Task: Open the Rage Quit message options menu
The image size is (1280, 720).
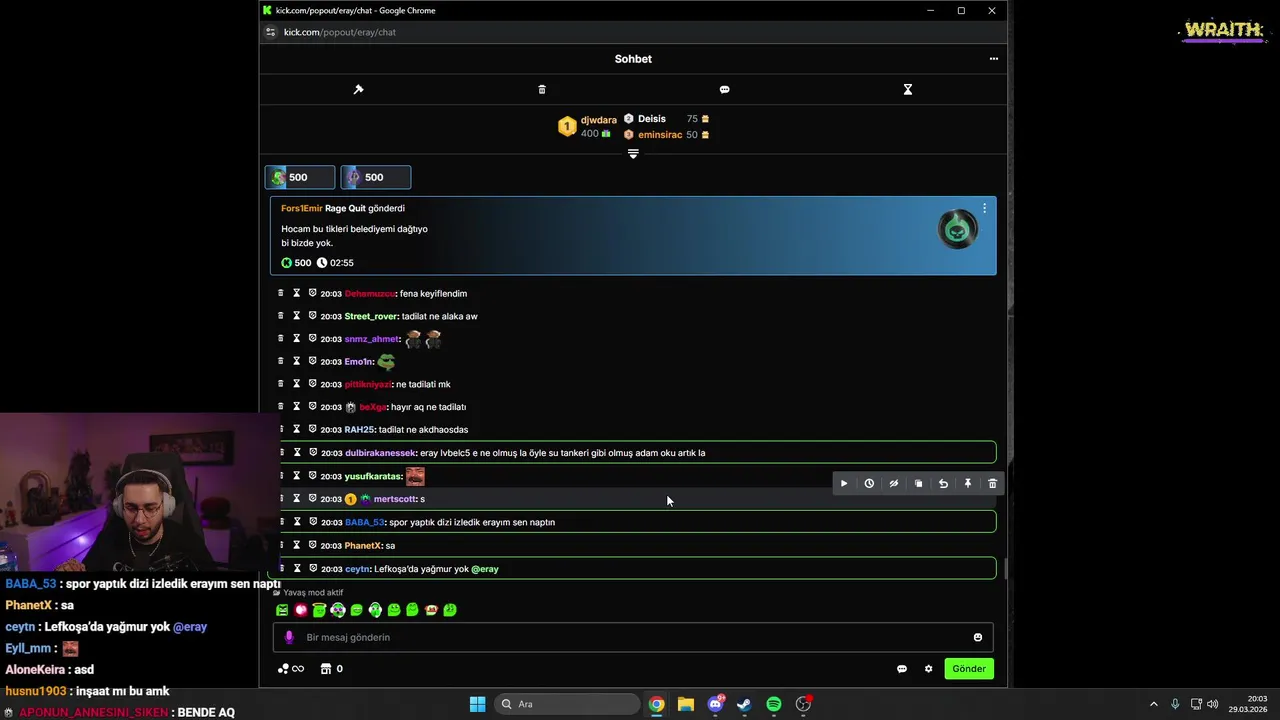Action: coord(984,208)
